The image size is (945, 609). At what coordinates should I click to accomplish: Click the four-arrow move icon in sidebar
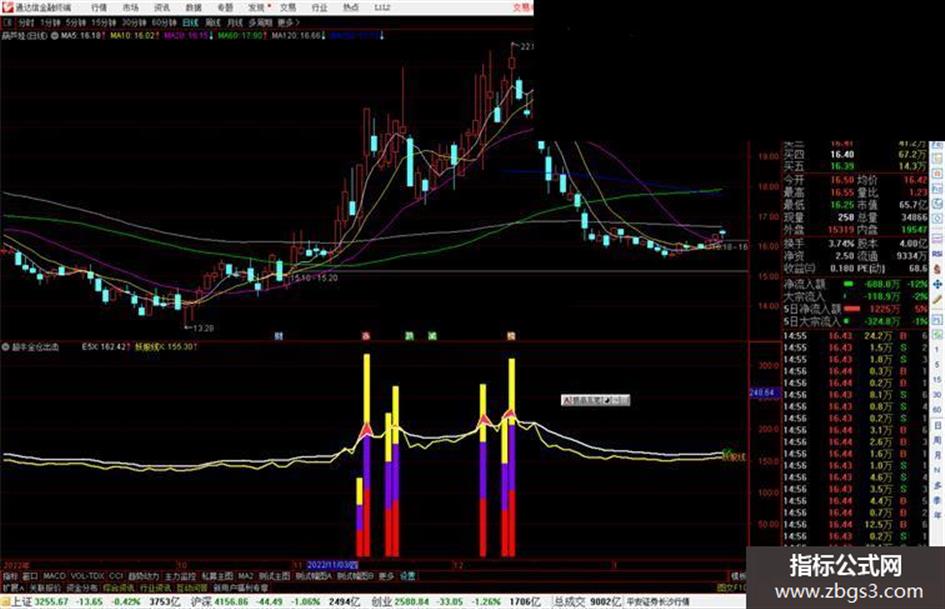[x=937, y=283]
